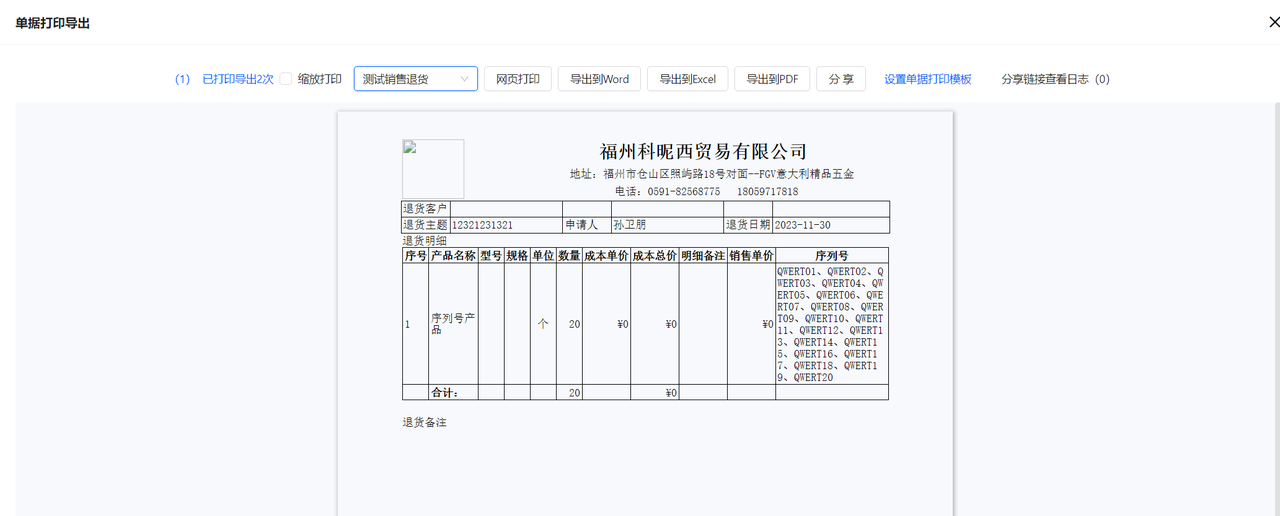Click the 地址 line text
Screen dimensions: 1280x516
[x=712, y=174]
